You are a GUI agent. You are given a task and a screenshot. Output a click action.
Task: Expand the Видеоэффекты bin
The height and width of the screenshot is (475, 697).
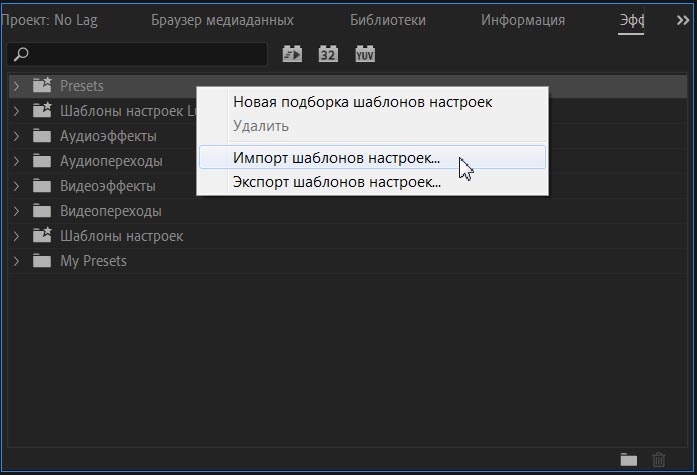(x=16, y=186)
